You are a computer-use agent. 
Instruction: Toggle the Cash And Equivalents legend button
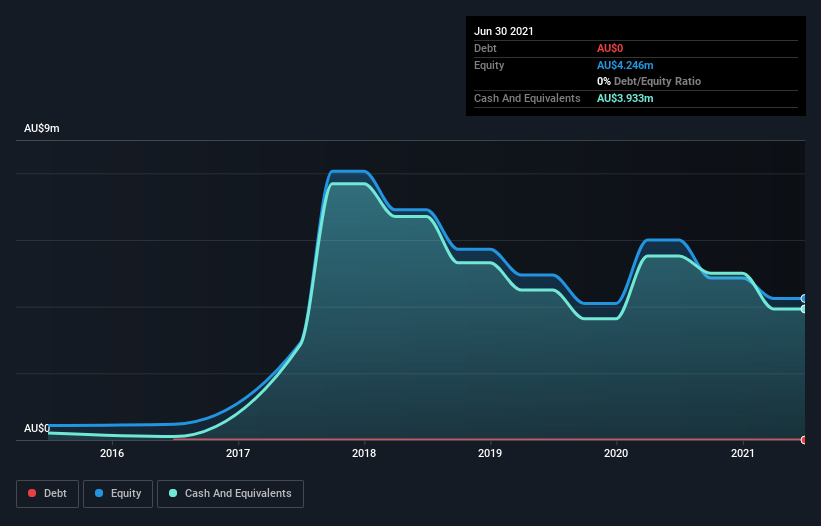230,494
